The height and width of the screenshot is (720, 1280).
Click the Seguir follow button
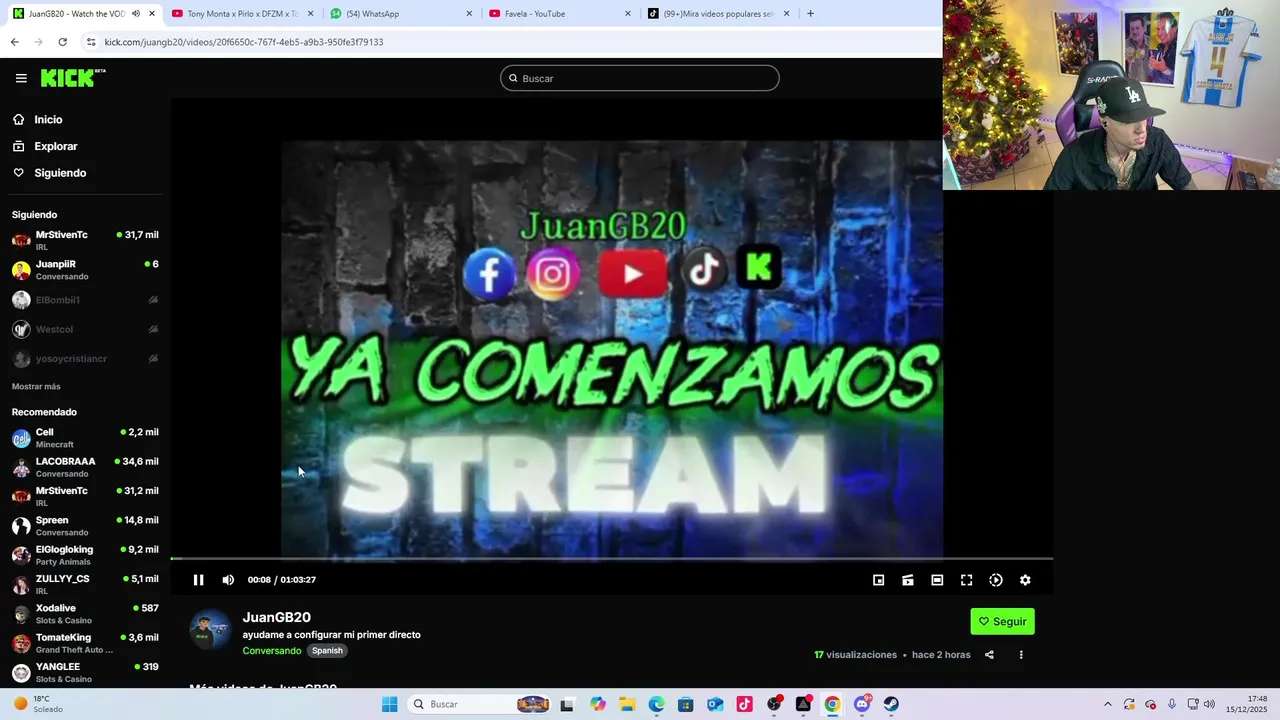(x=1002, y=621)
